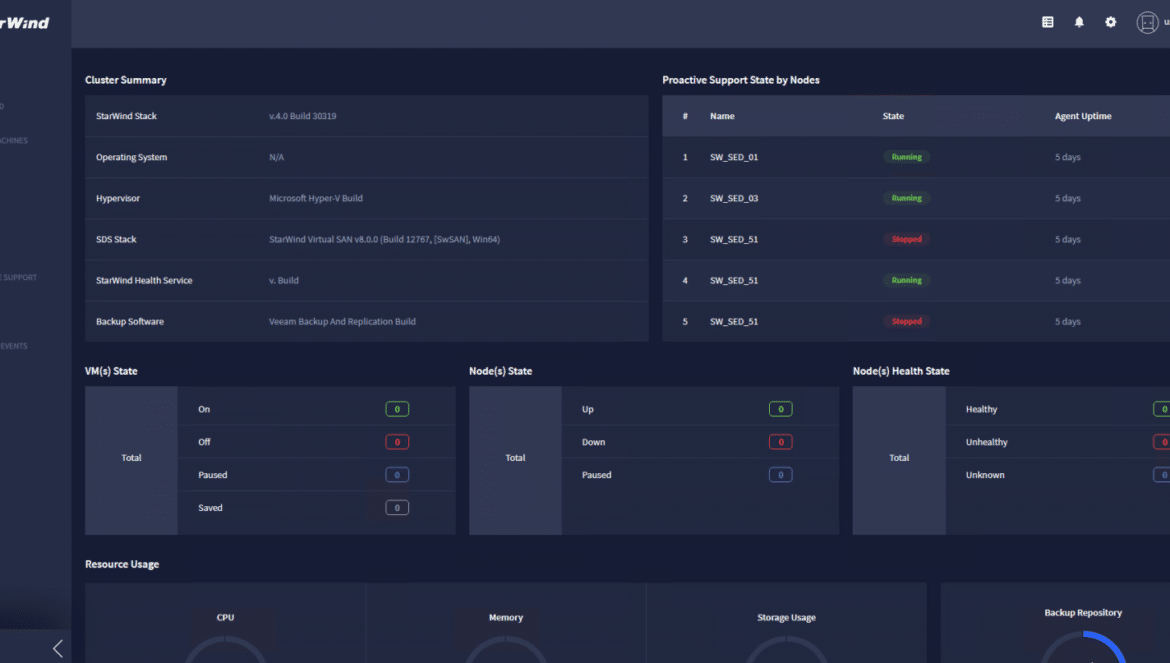Select the SW_SED_51 name in row 4

733,280
